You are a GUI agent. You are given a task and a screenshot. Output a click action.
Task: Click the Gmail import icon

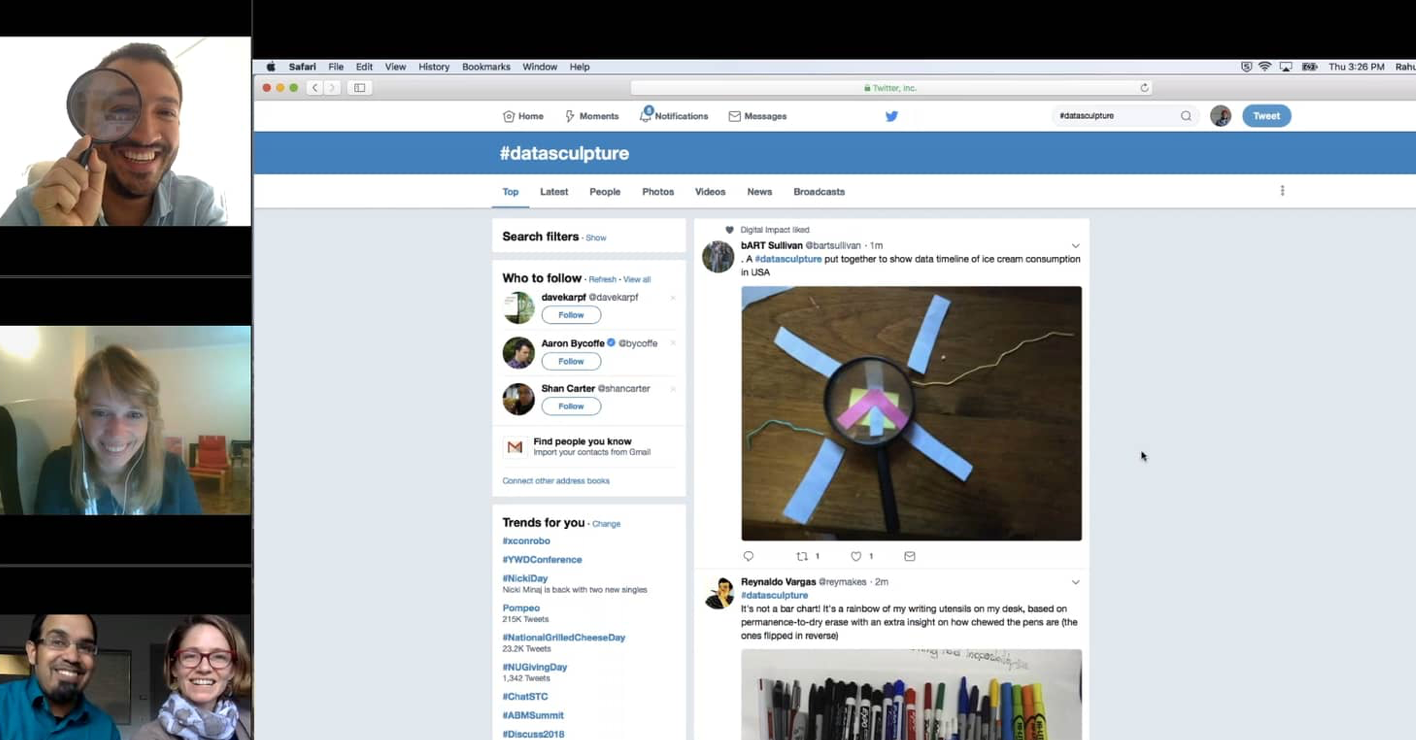tap(515, 447)
